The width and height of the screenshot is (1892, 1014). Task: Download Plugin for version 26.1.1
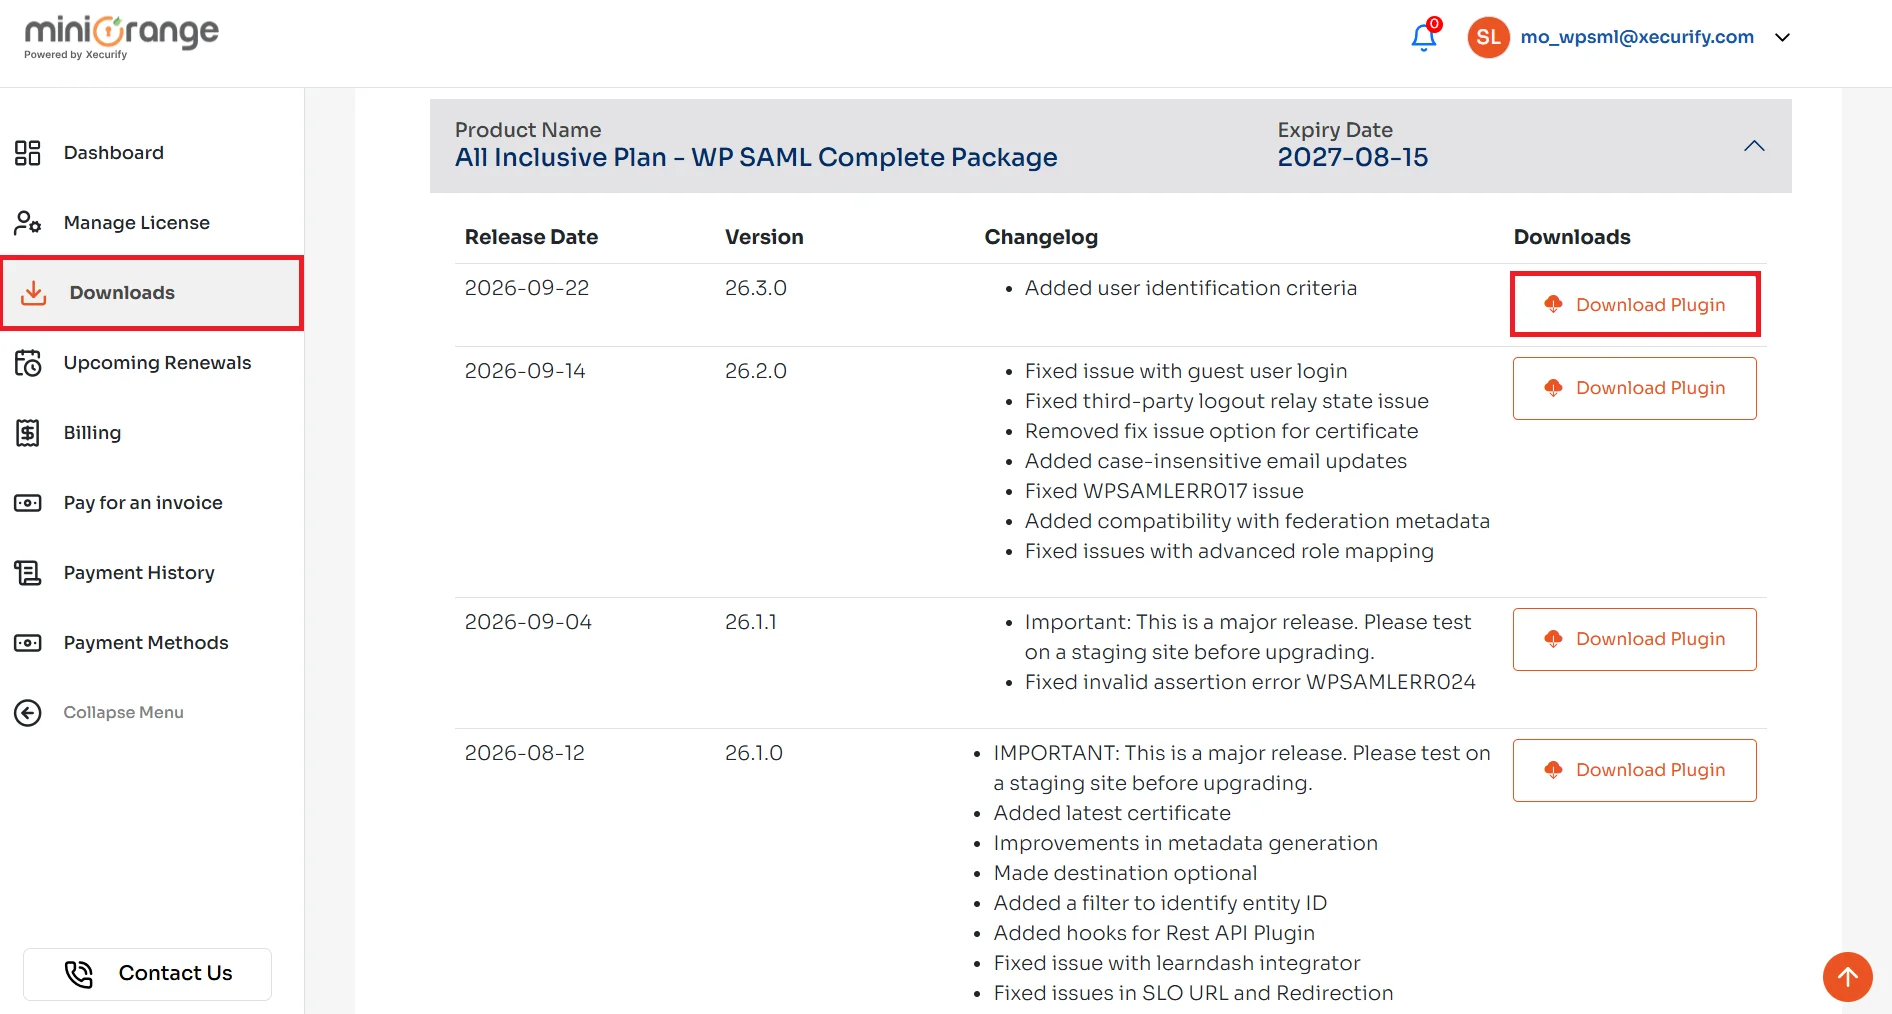(1635, 639)
